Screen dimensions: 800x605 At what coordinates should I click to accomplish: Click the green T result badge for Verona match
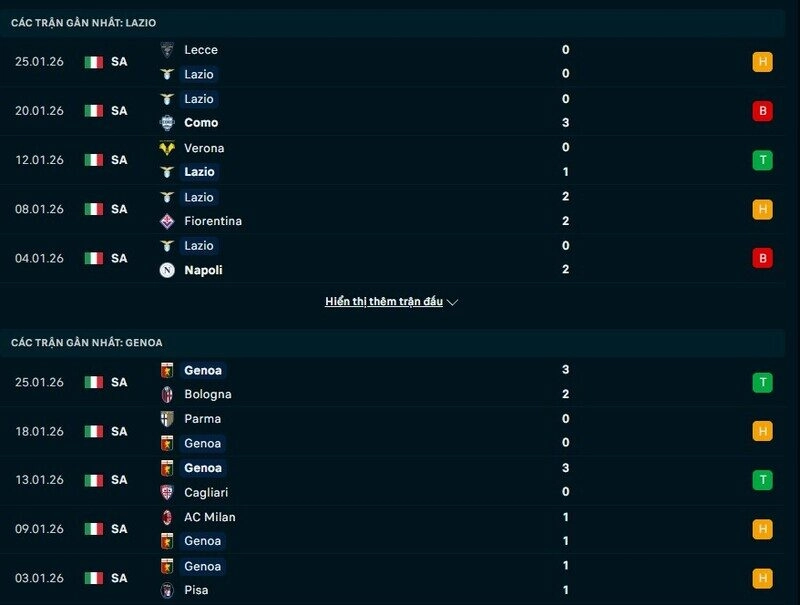tap(761, 160)
